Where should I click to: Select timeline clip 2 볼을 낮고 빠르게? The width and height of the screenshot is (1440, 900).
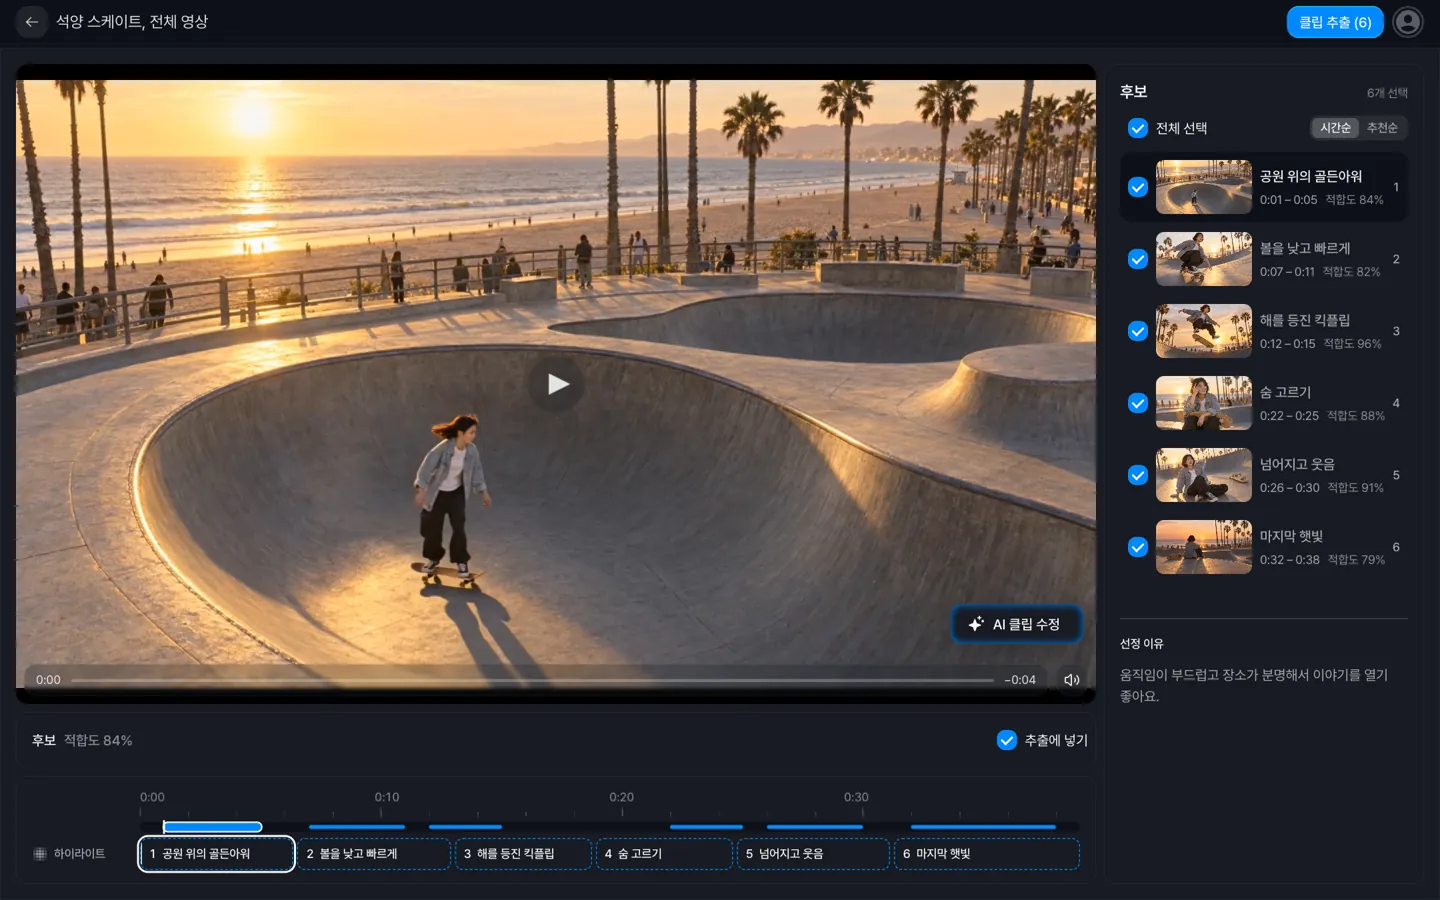[x=374, y=854]
